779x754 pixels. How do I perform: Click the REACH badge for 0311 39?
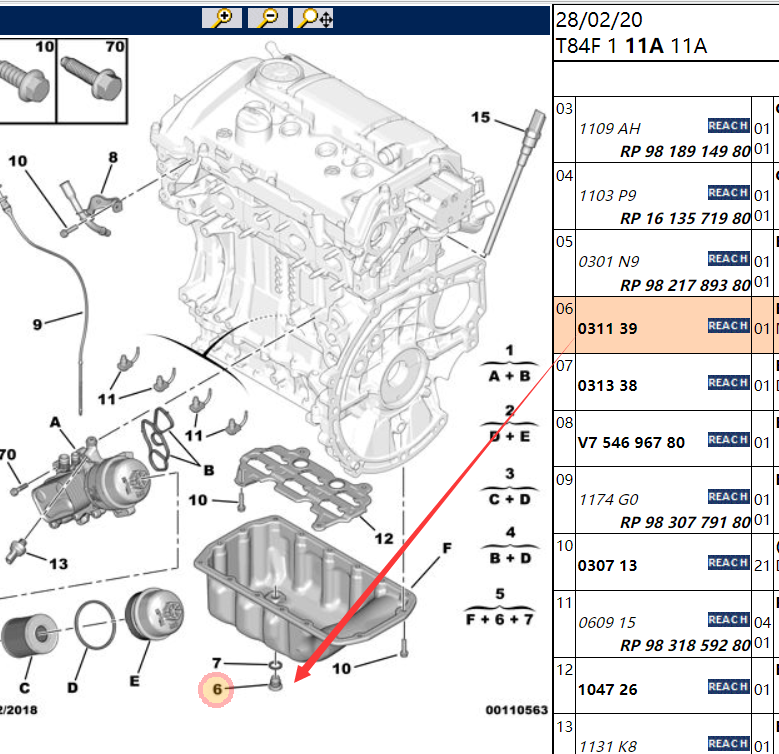[x=728, y=326]
